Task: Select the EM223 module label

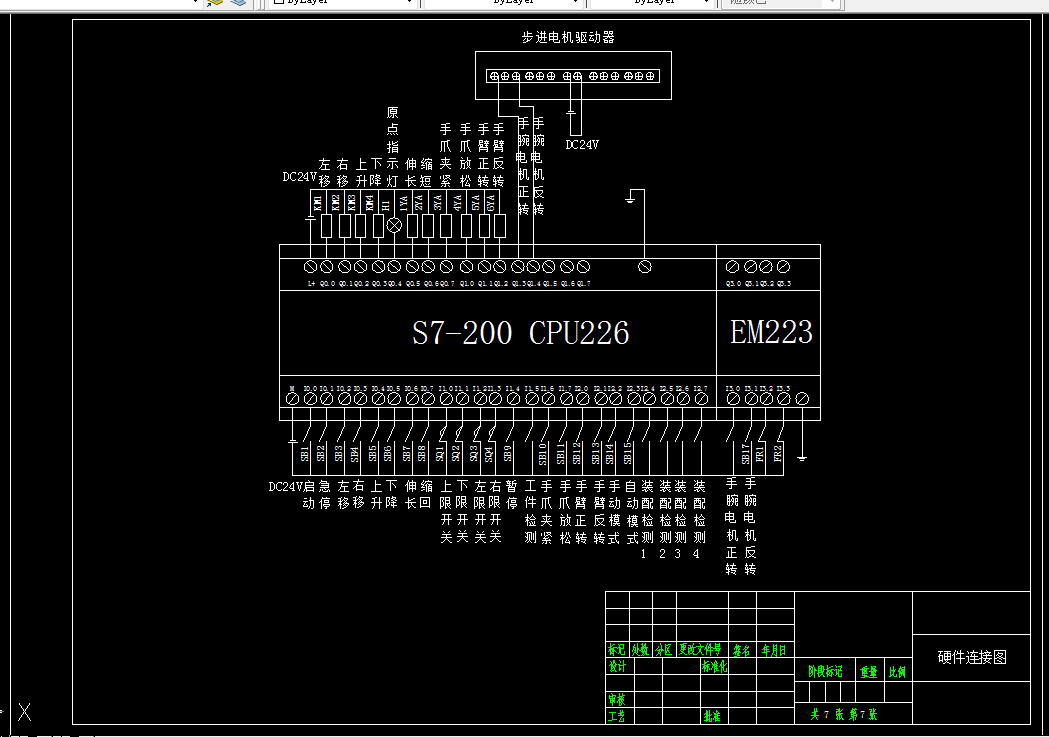Action: tap(771, 332)
